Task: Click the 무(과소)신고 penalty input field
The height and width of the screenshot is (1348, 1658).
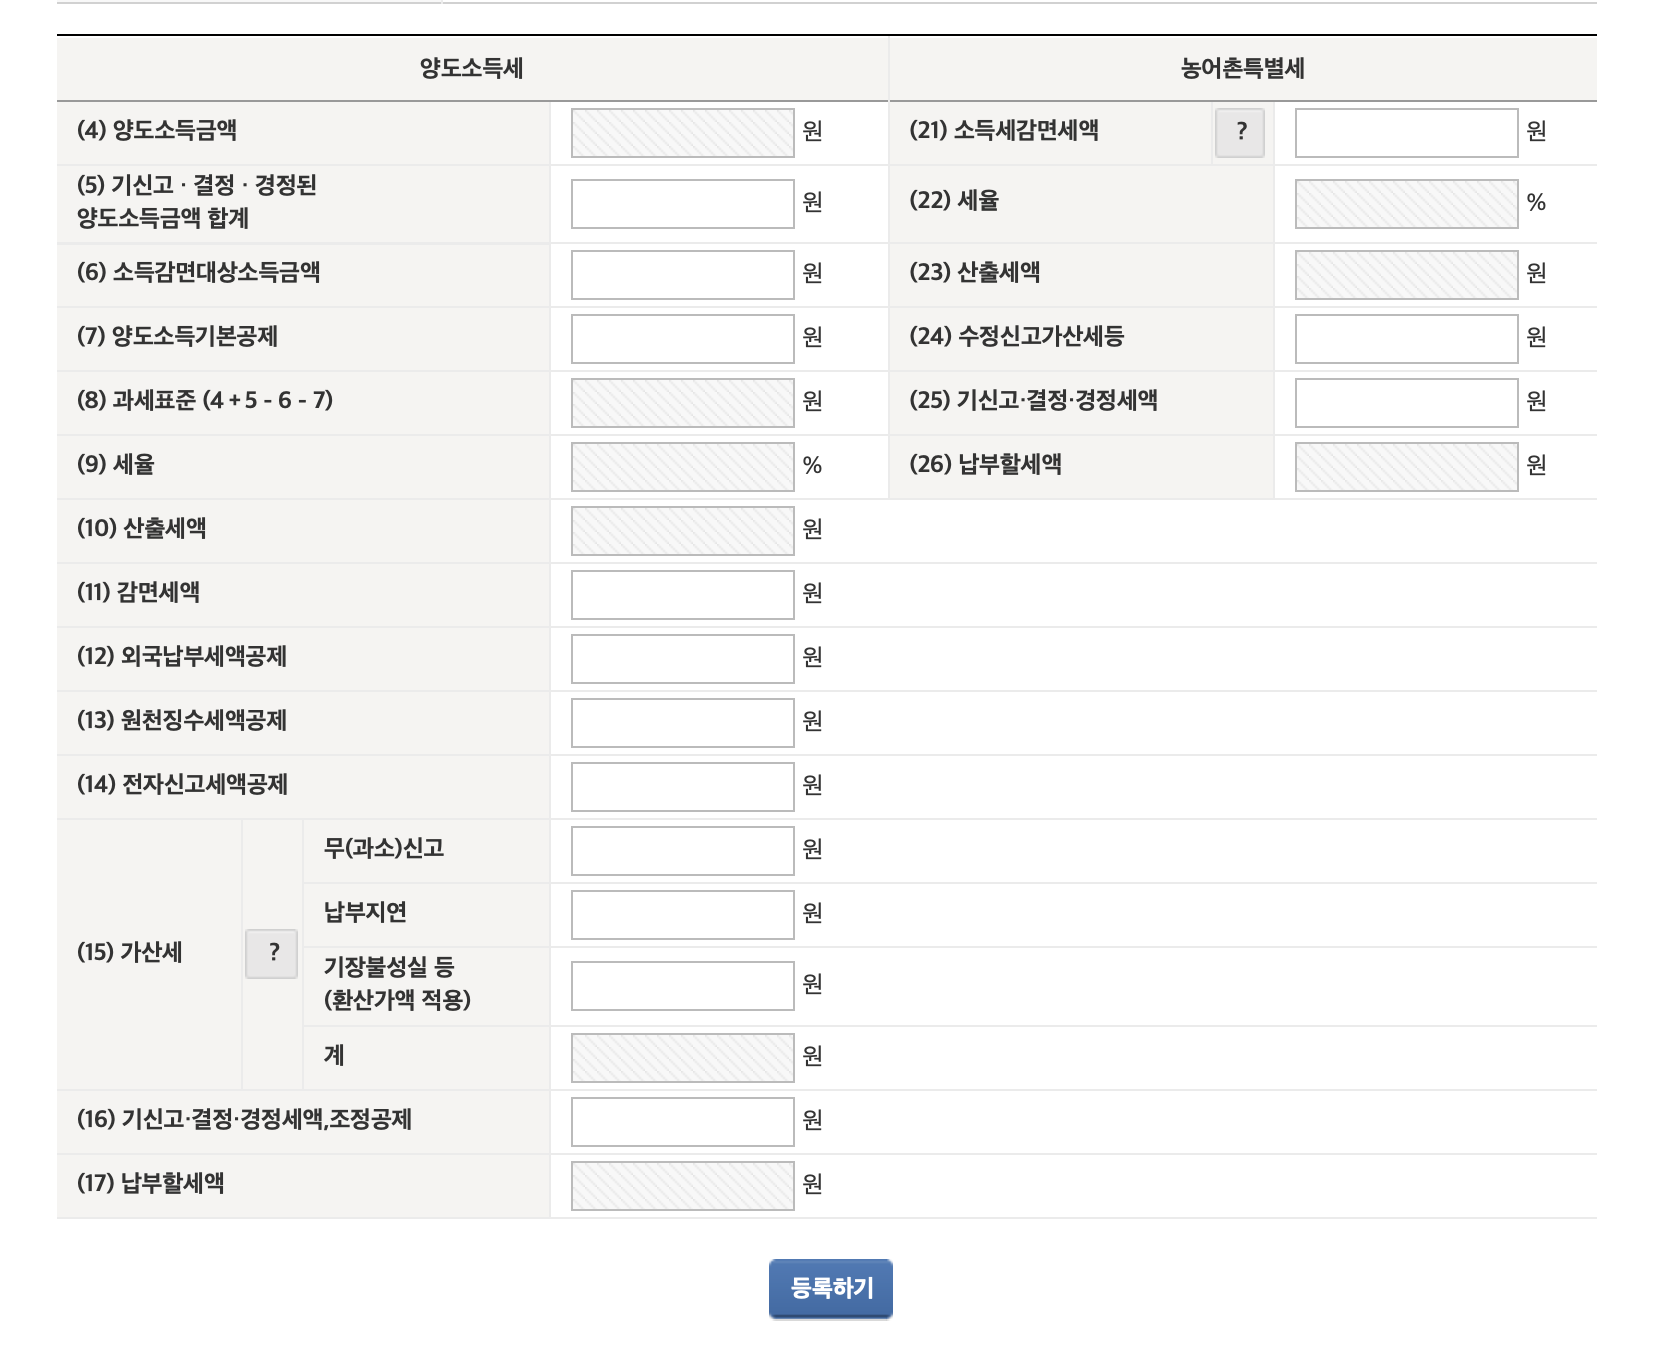Action: tap(680, 850)
